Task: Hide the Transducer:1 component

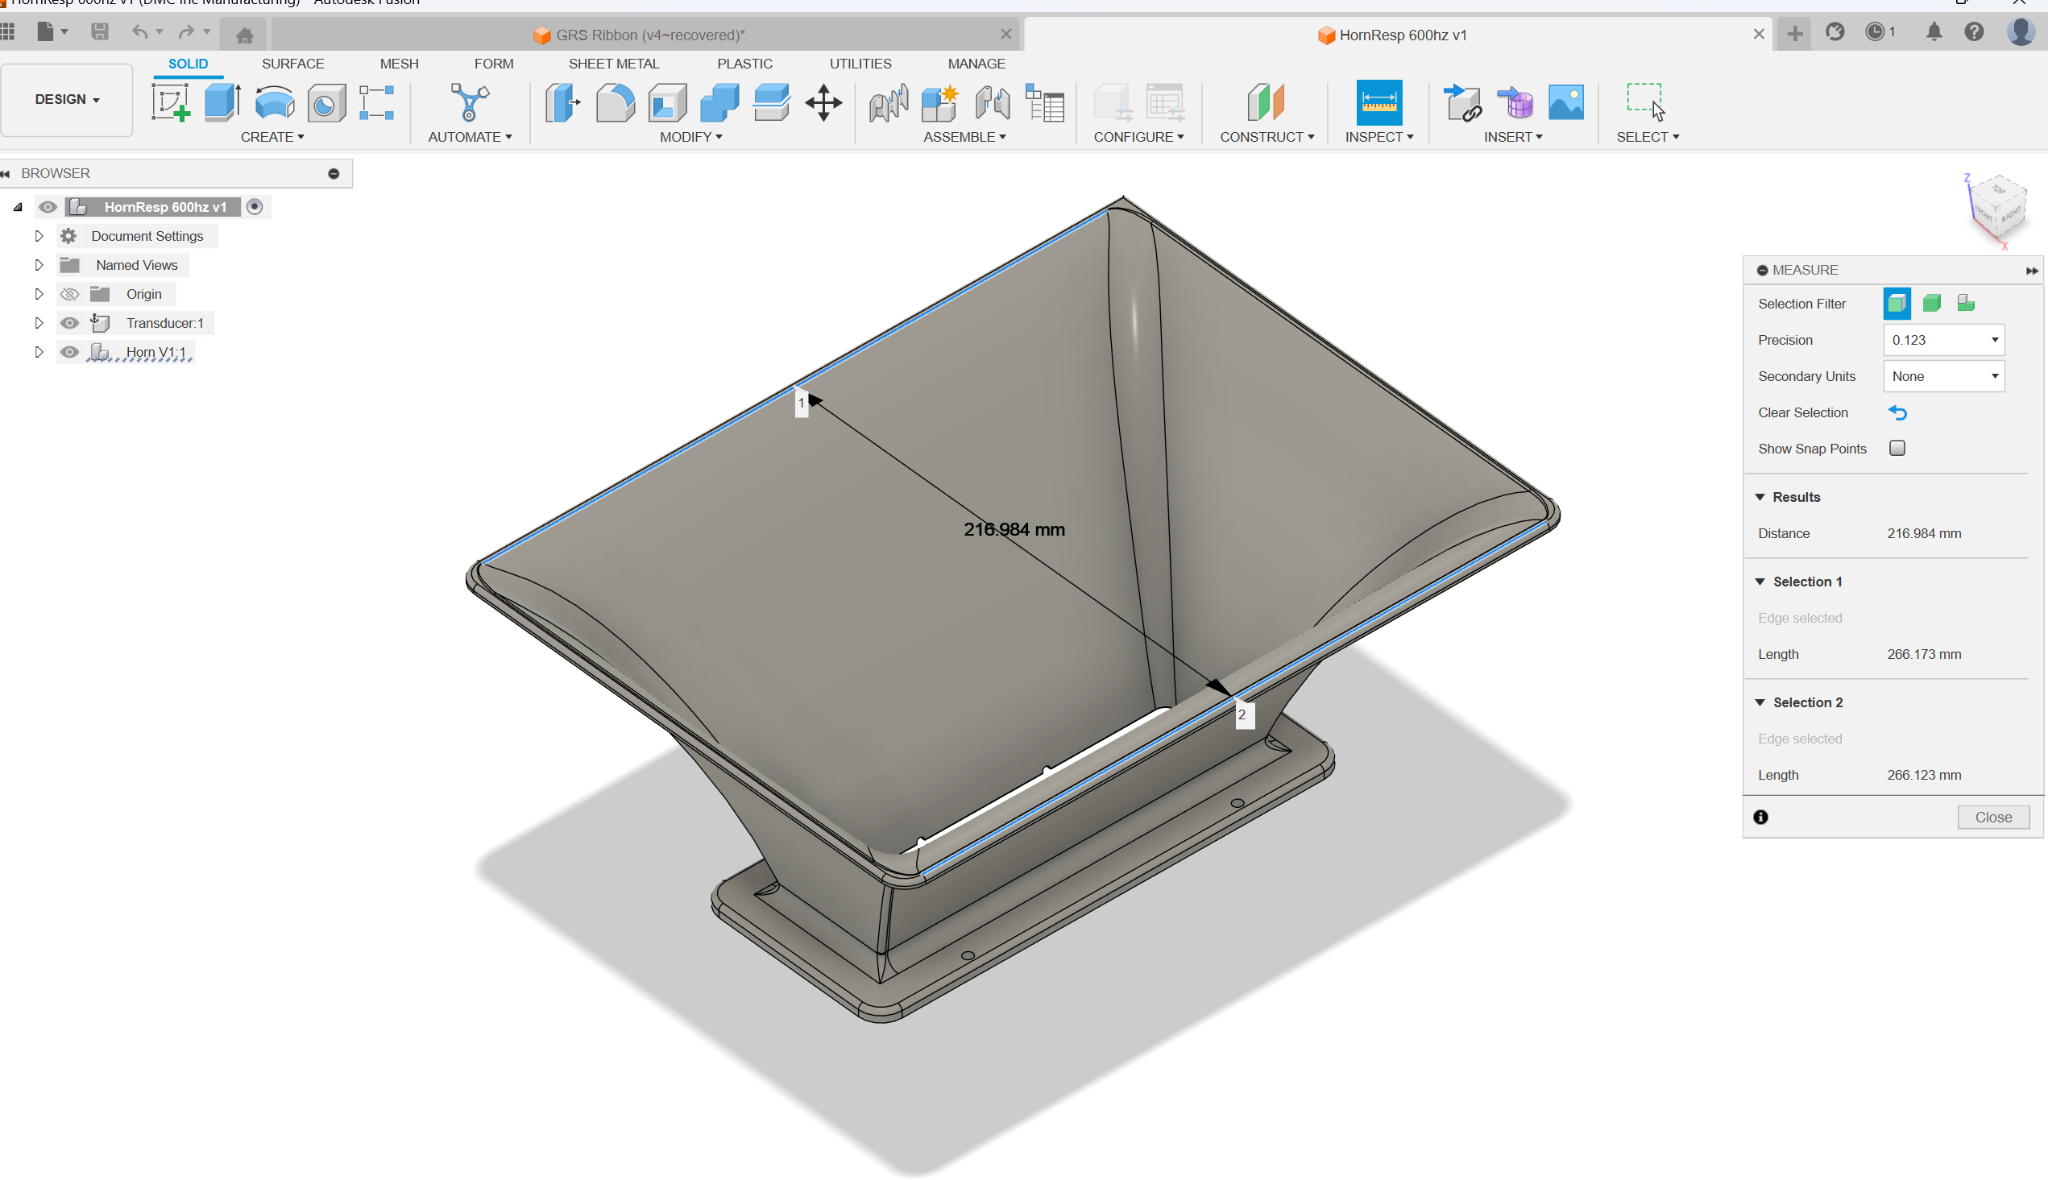Action: [x=69, y=323]
